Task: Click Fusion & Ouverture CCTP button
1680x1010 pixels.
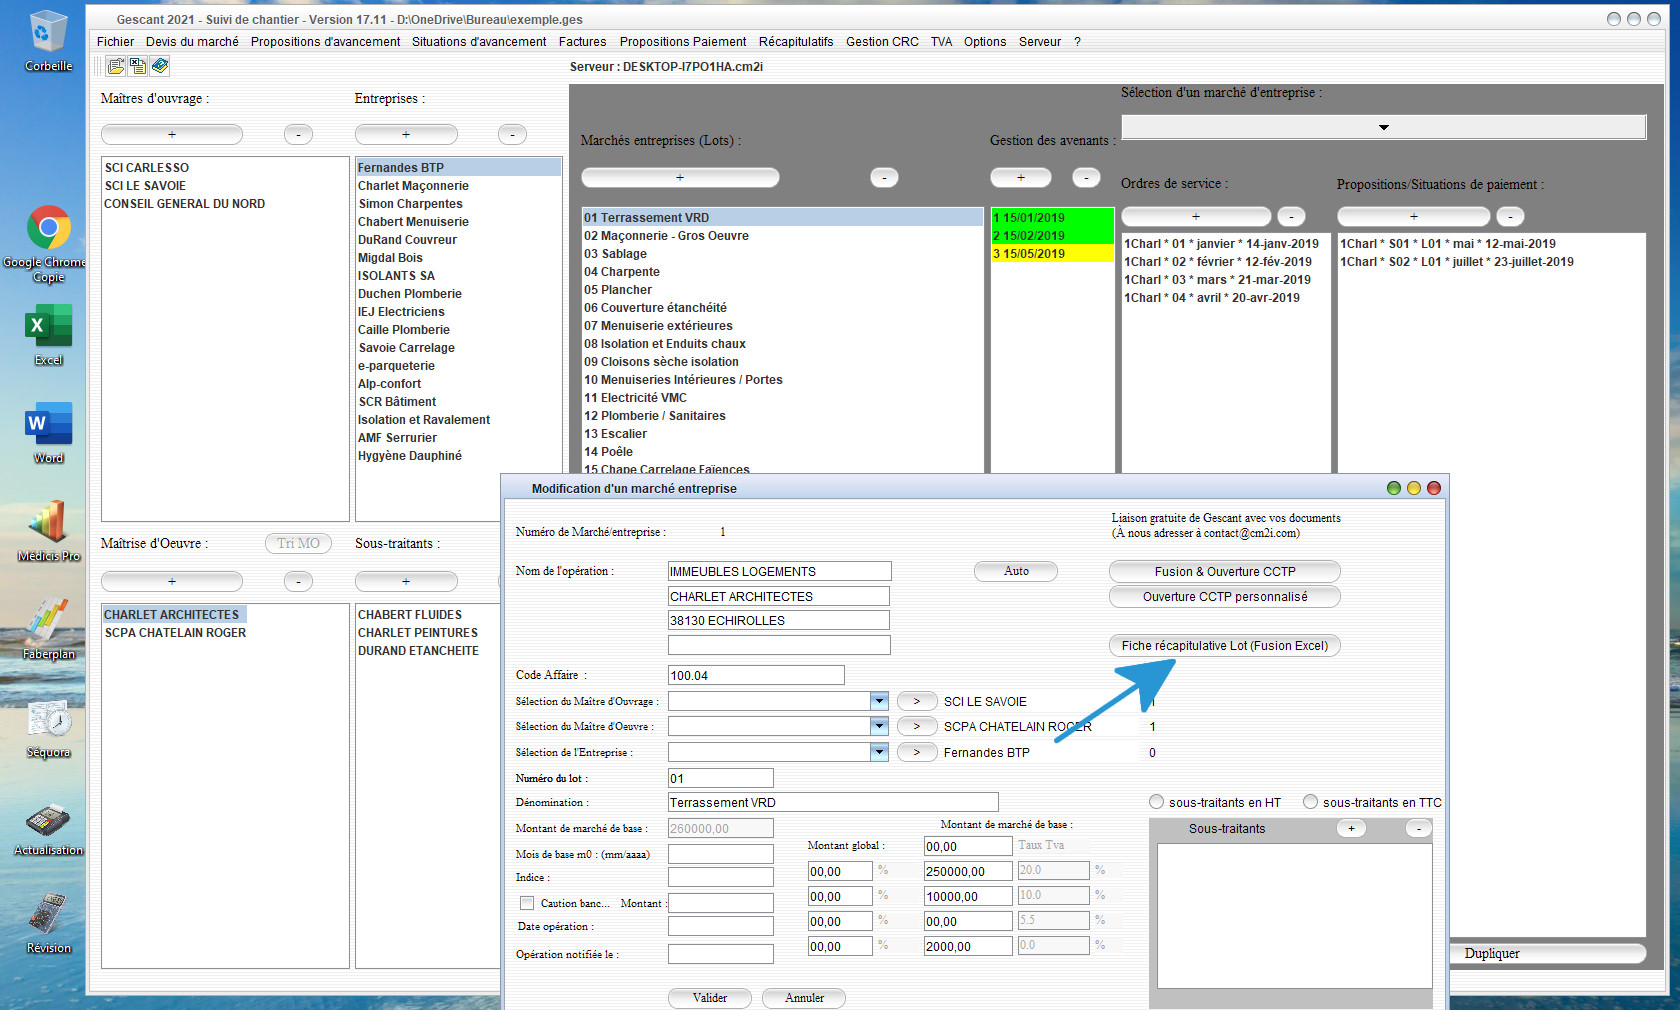Action: coord(1225,571)
